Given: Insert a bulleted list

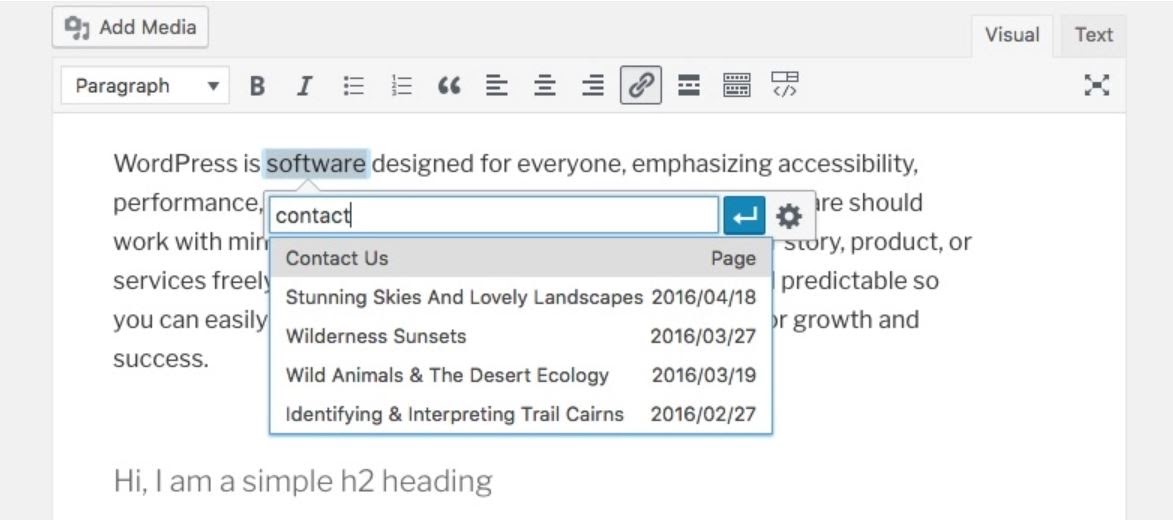Looking at the screenshot, I should tap(353, 86).
